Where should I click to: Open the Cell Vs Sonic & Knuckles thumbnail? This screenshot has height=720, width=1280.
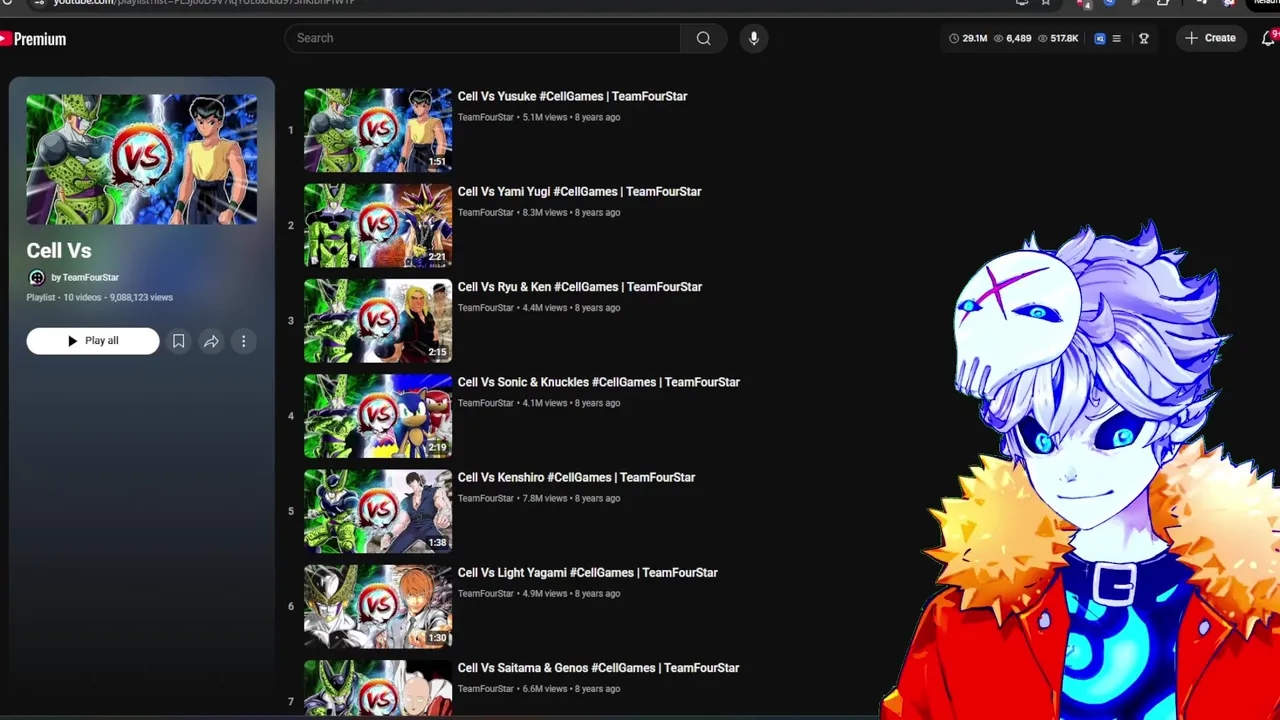coord(378,416)
